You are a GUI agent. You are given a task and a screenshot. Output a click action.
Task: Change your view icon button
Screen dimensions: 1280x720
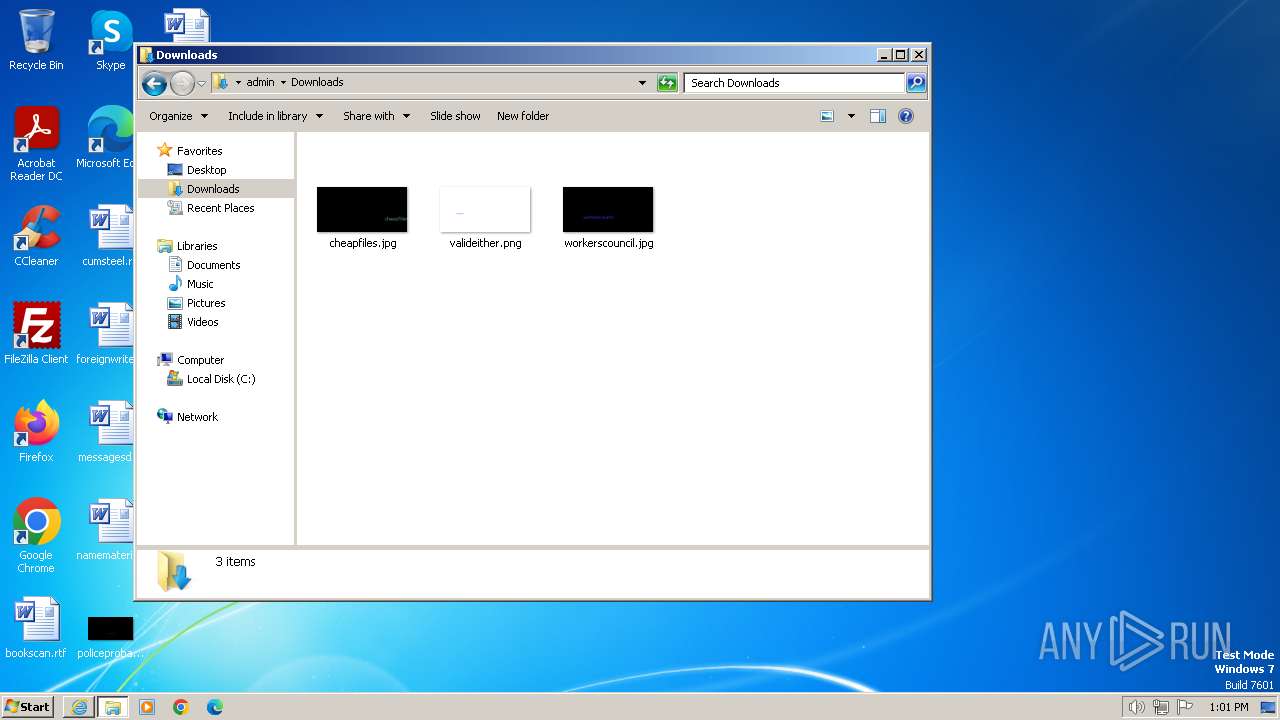pyautogui.click(x=827, y=116)
